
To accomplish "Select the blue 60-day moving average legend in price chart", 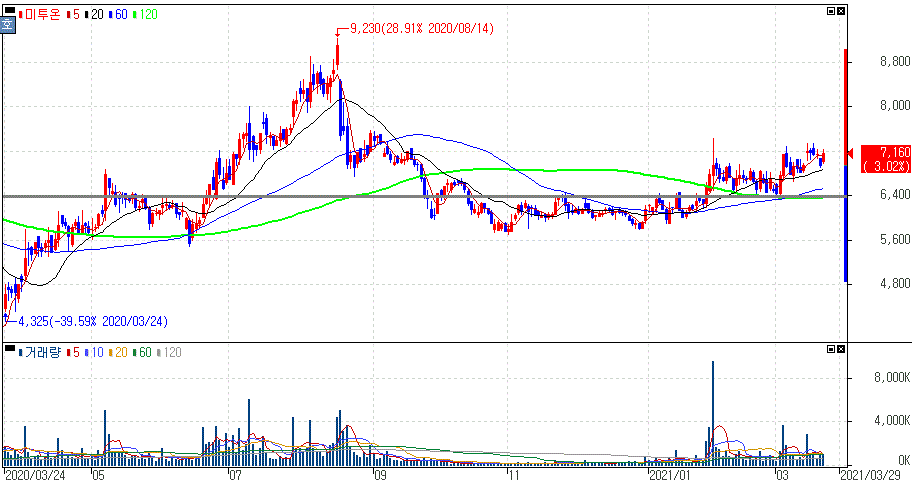I will [x=118, y=15].
